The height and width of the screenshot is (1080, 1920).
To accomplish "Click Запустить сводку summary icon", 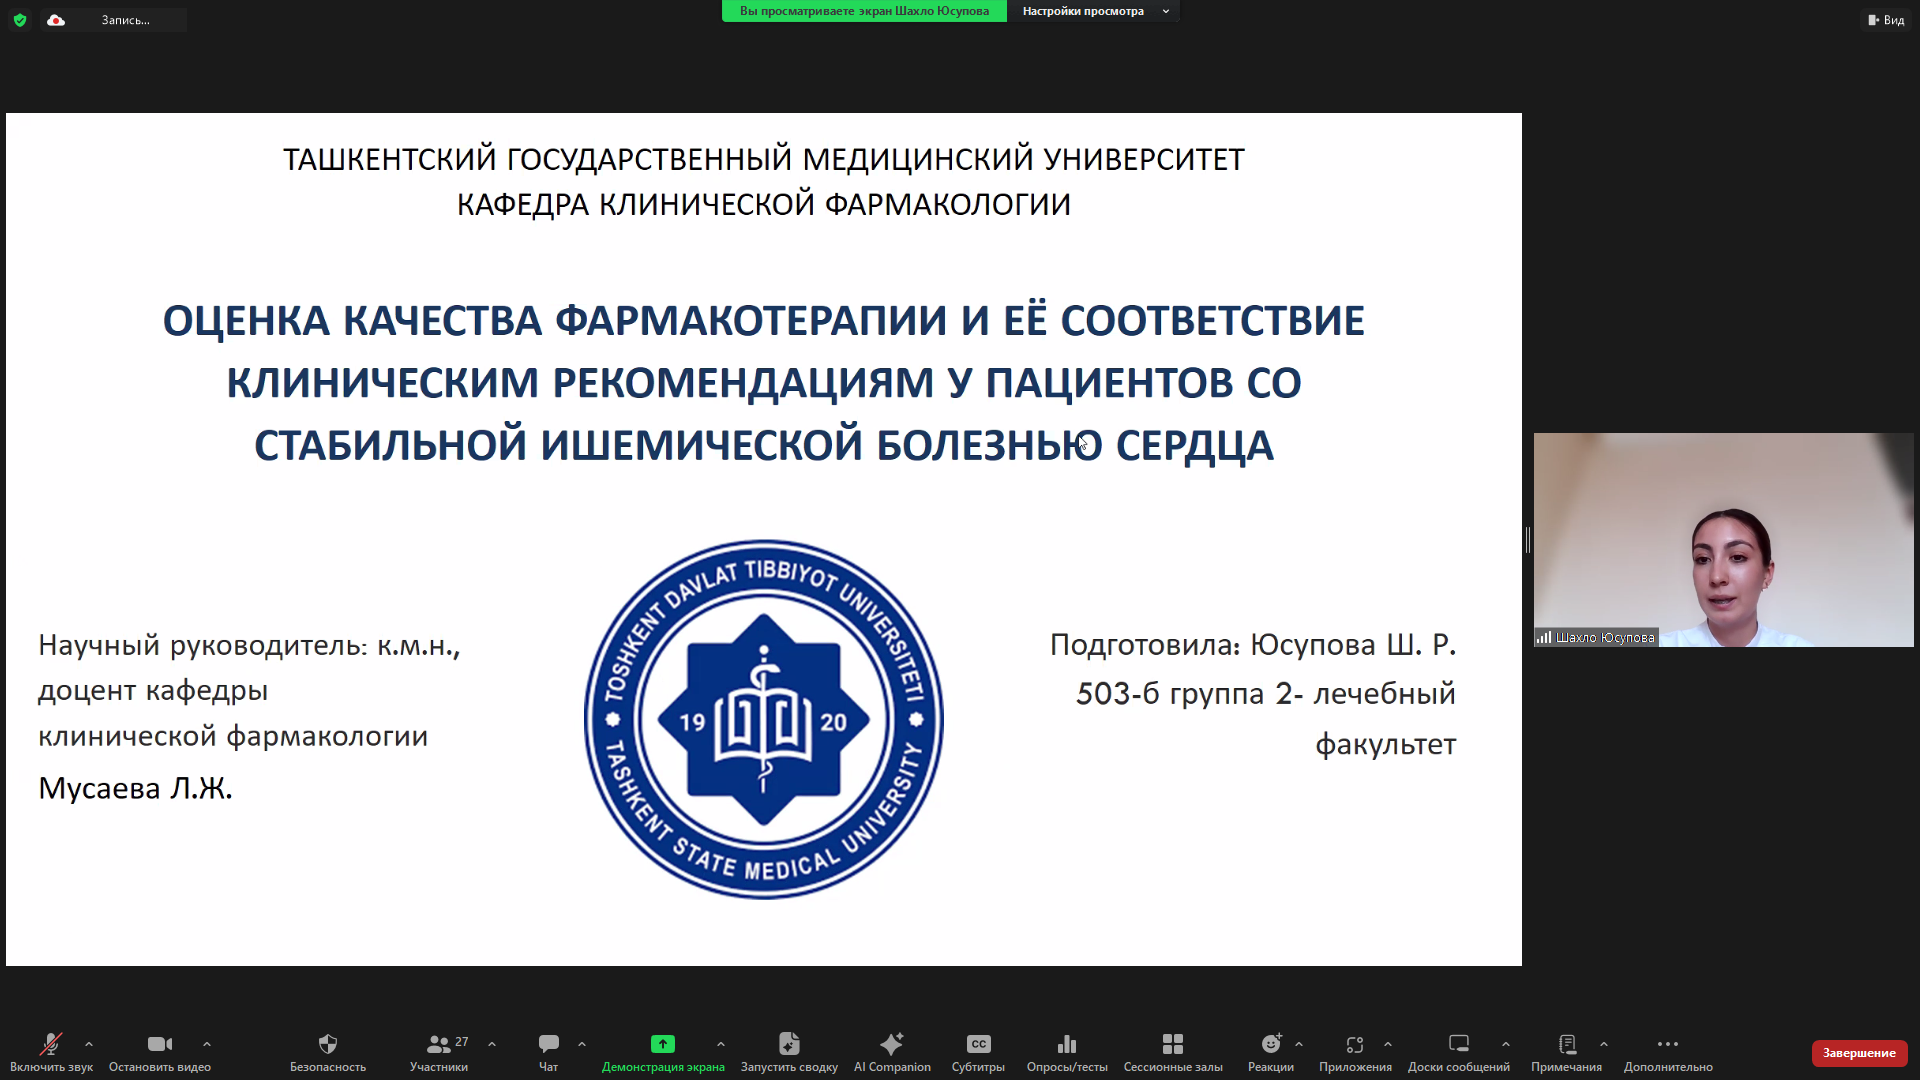I will (x=789, y=1045).
